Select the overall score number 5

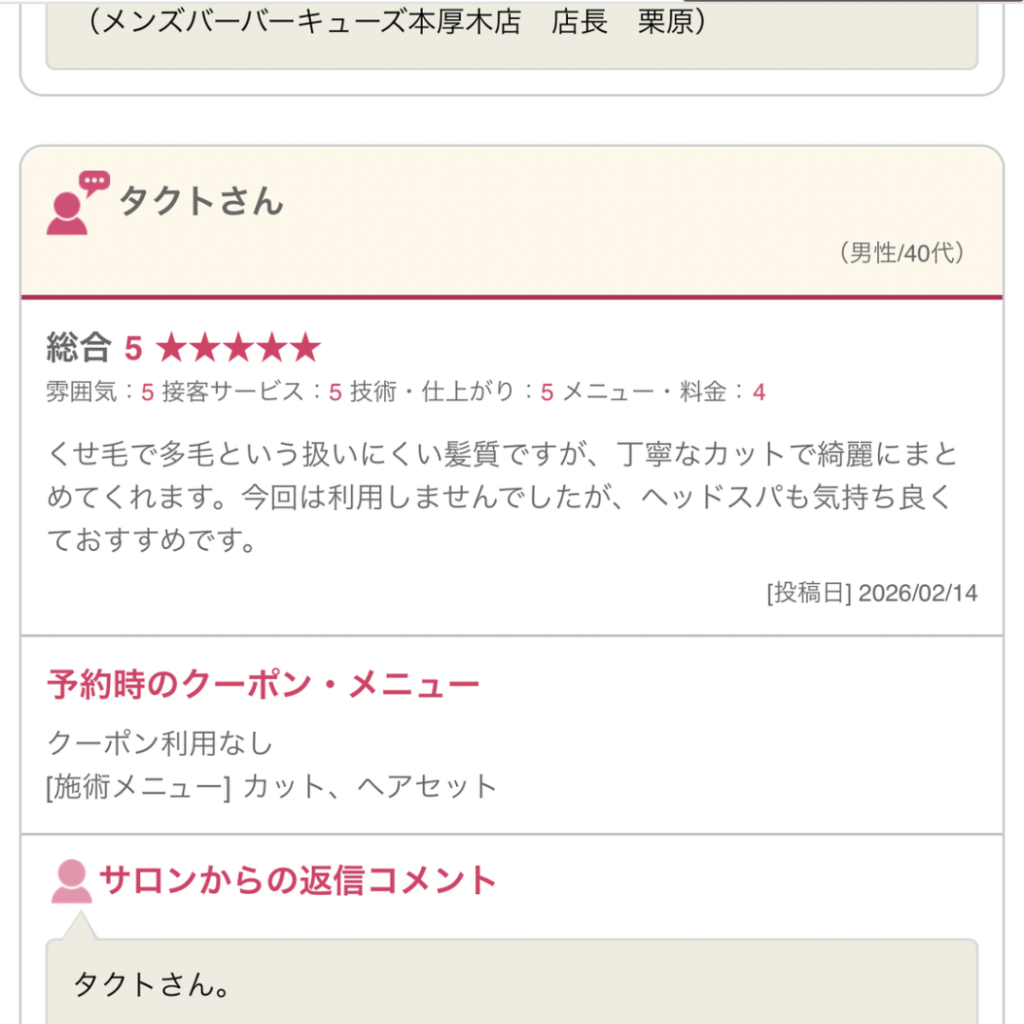pos(133,348)
